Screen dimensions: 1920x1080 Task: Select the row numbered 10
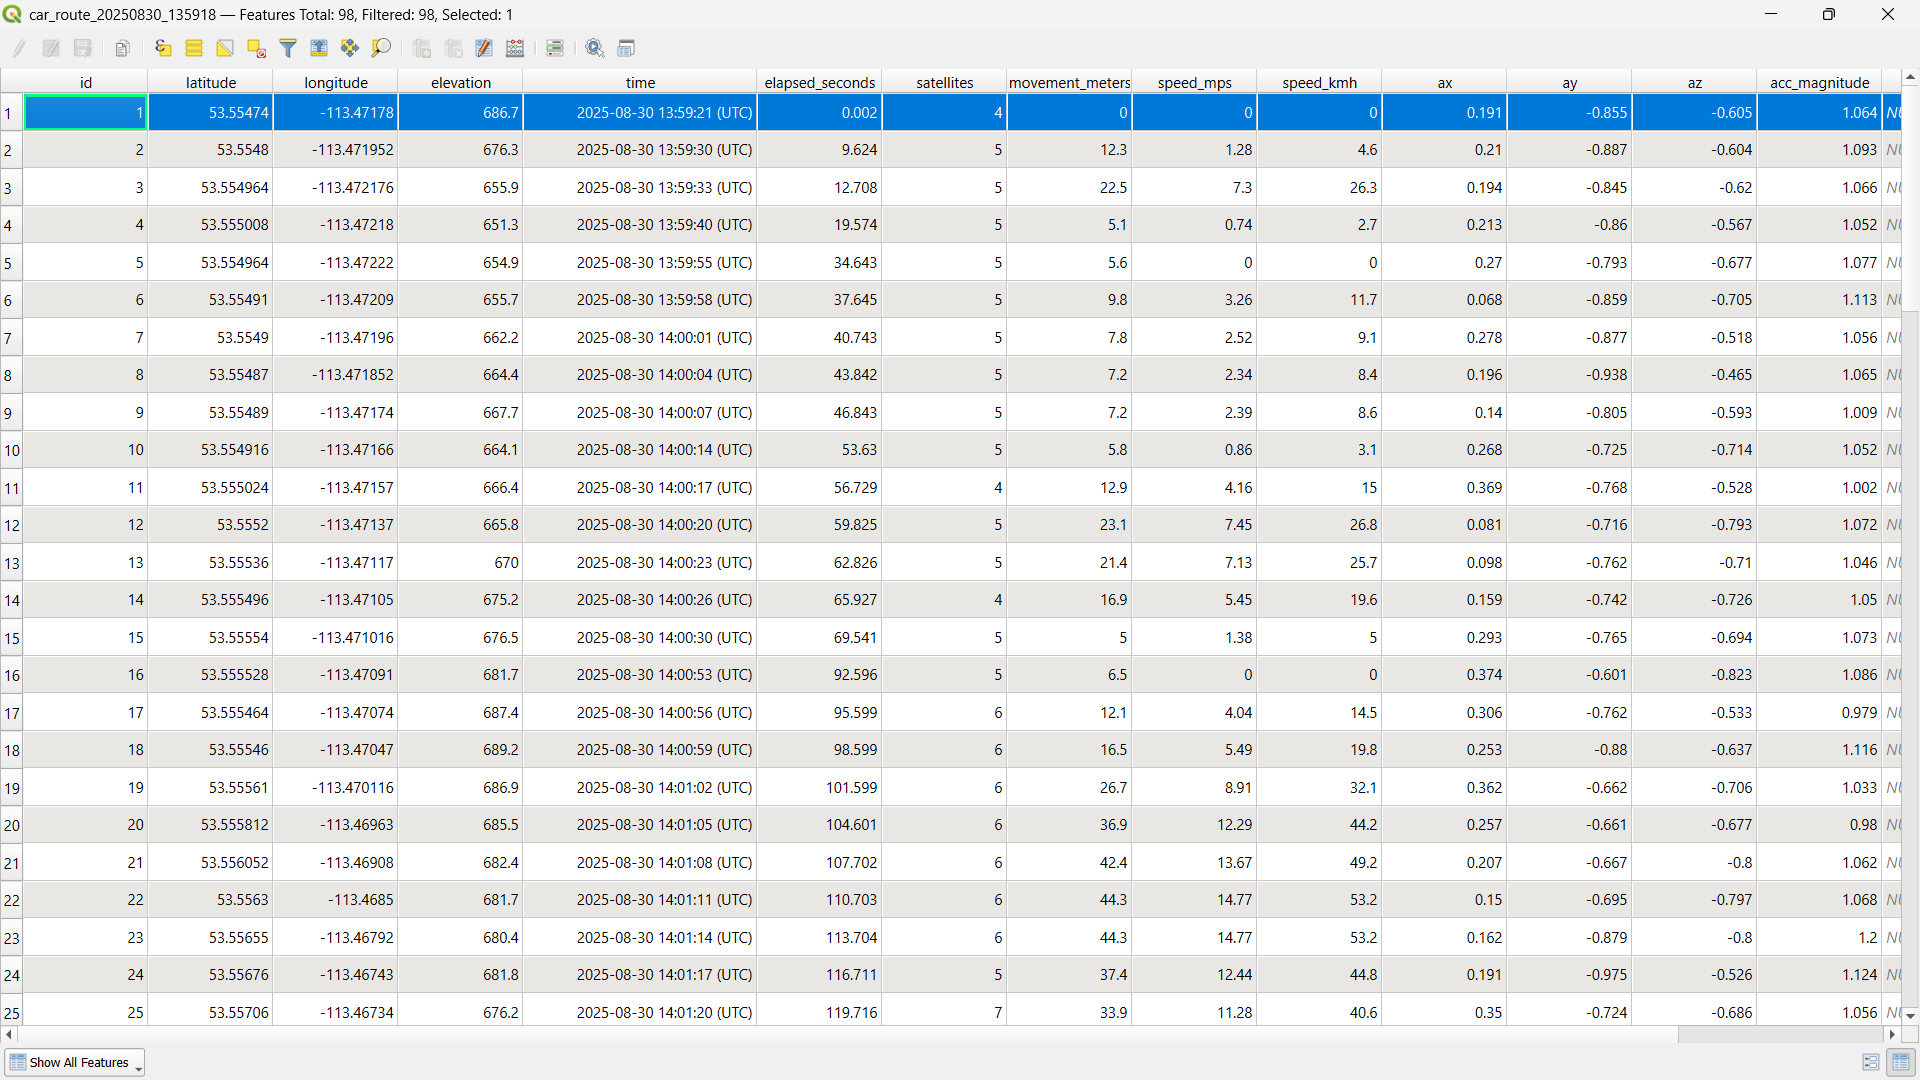pos(11,449)
